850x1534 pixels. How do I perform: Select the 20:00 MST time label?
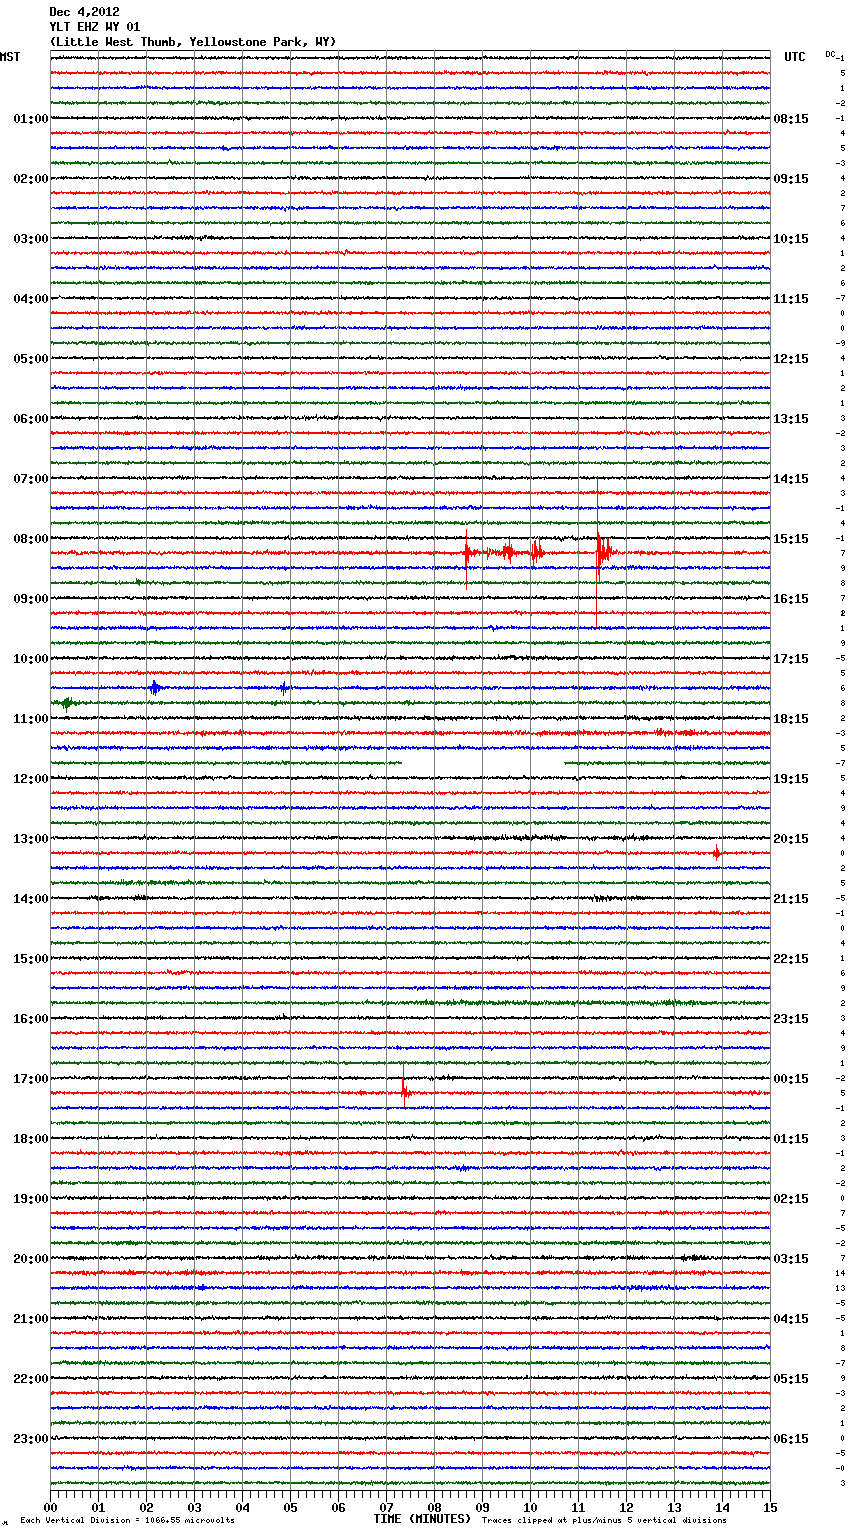point(30,1259)
